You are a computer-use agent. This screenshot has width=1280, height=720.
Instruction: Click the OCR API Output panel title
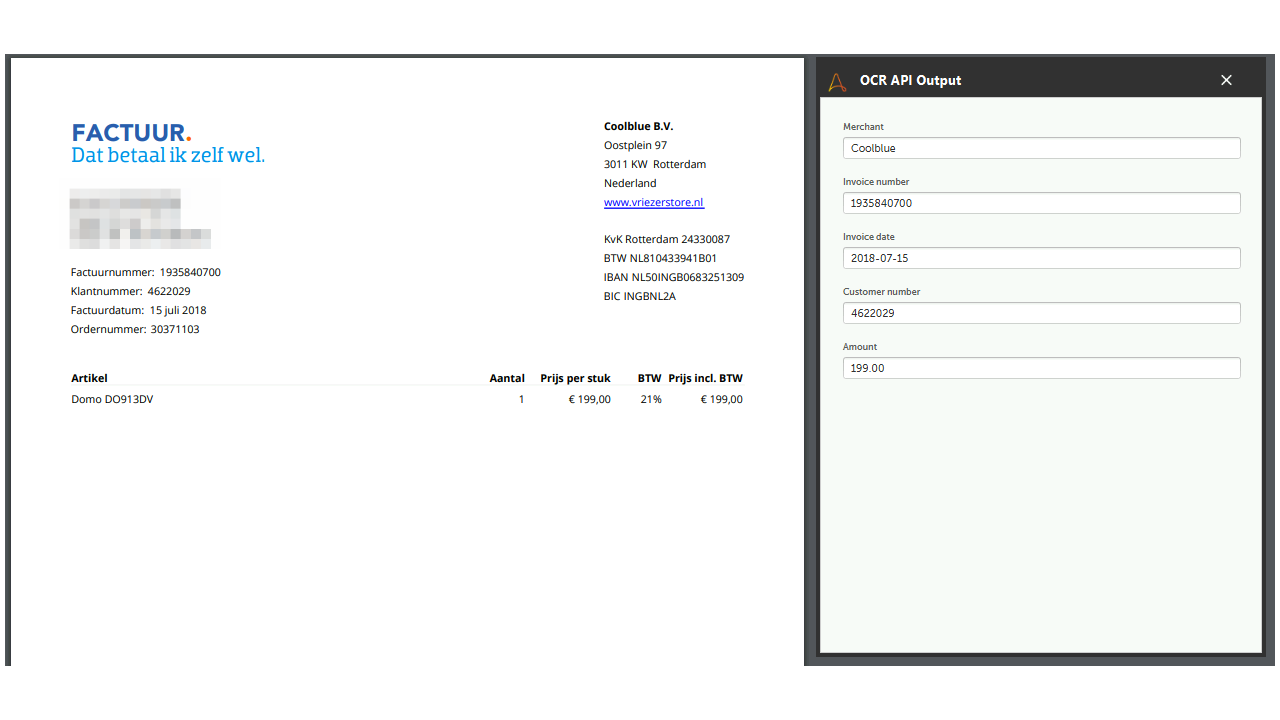coord(910,80)
